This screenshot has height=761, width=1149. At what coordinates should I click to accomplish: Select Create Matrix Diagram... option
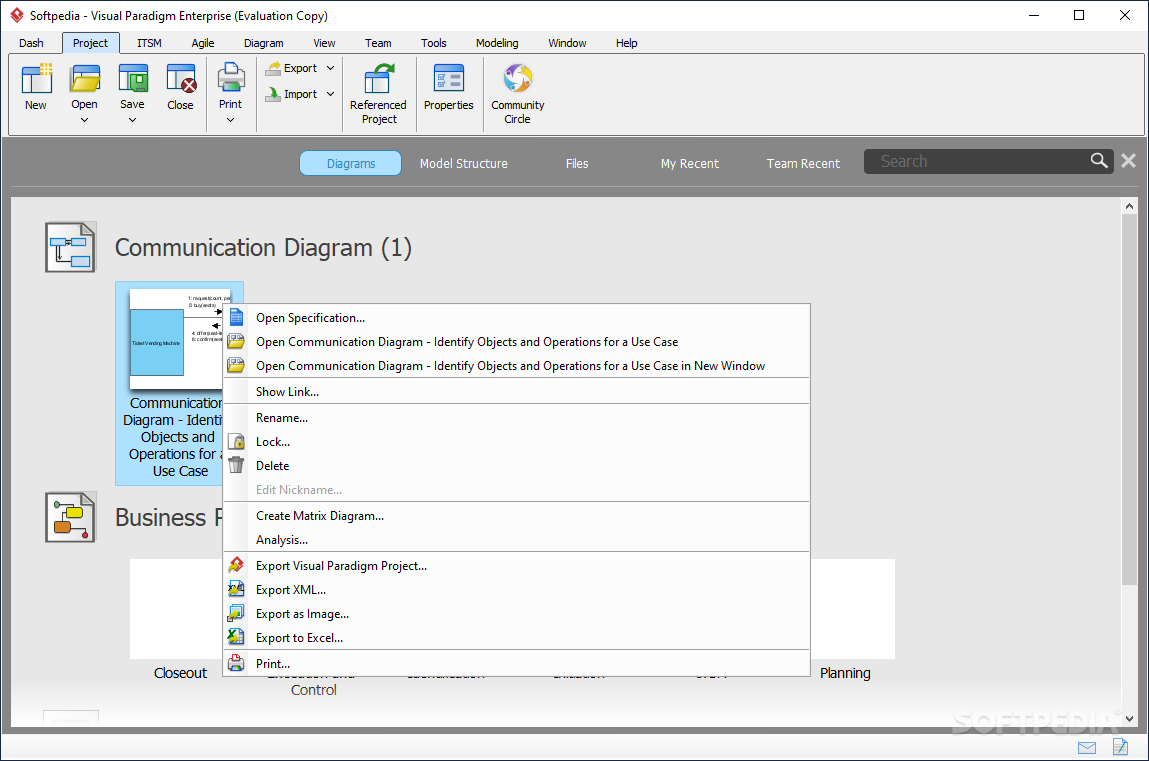(517, 516)
